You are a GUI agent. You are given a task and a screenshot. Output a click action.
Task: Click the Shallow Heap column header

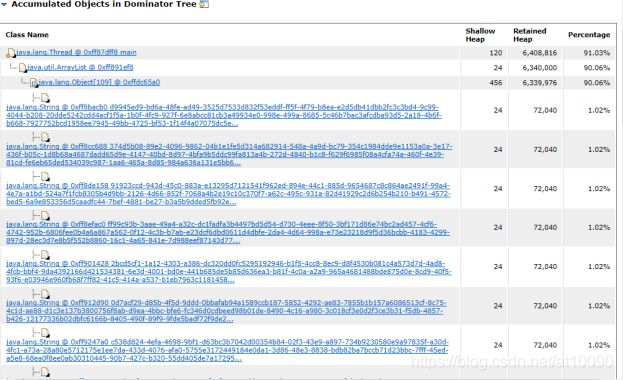[480, 35]
